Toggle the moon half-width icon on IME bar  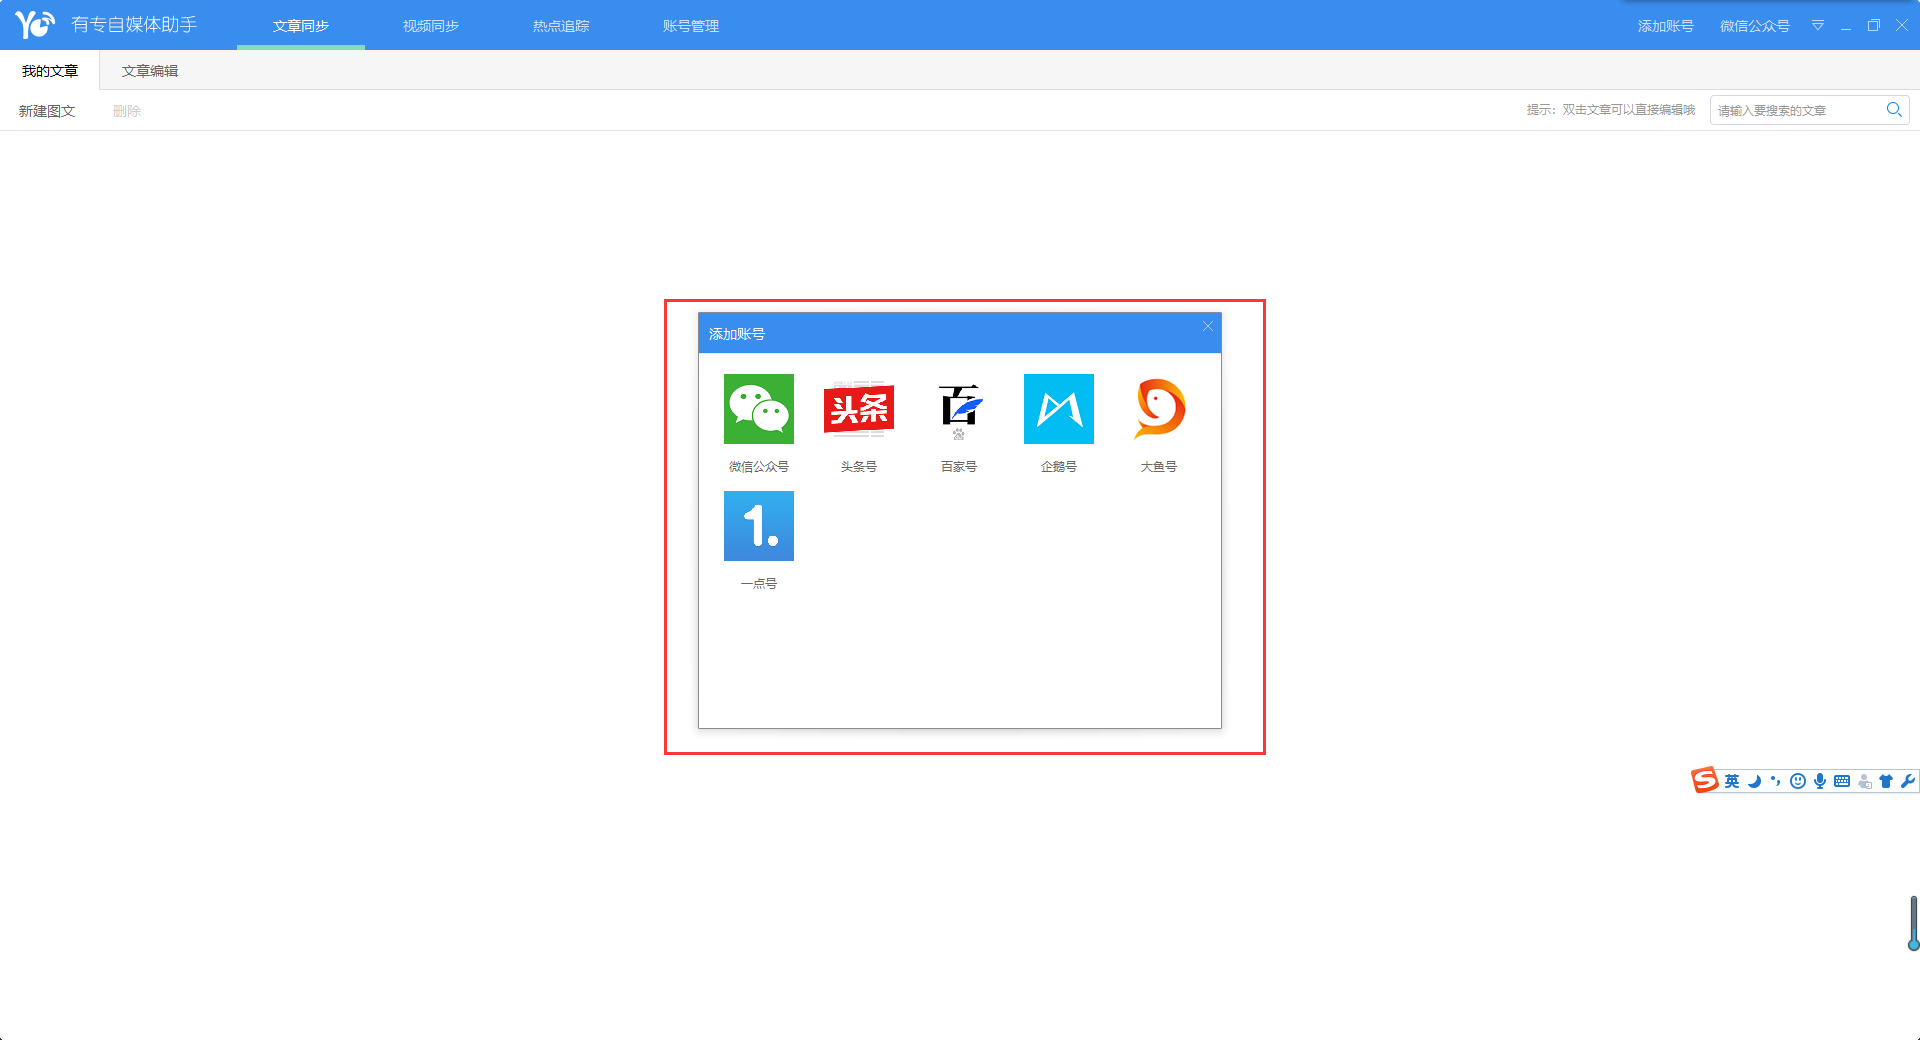(x=1754, y=781)
